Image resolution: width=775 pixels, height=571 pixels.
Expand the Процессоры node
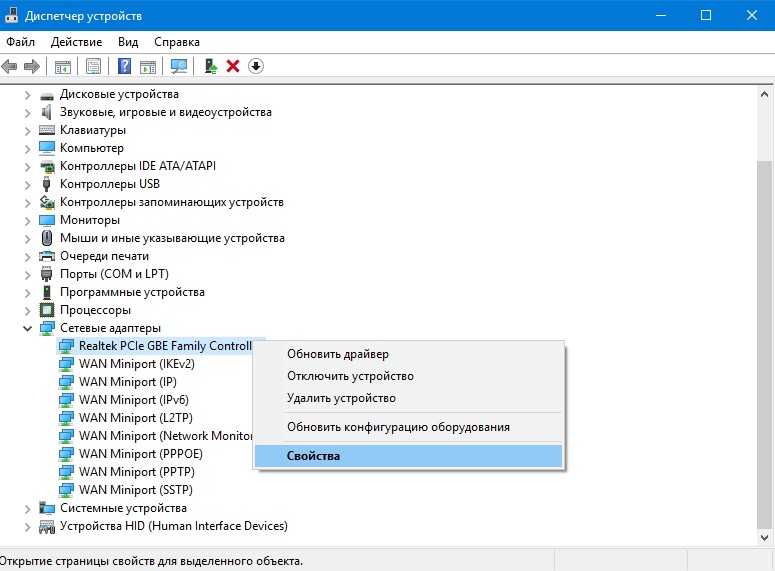click(x=28, y=310)
